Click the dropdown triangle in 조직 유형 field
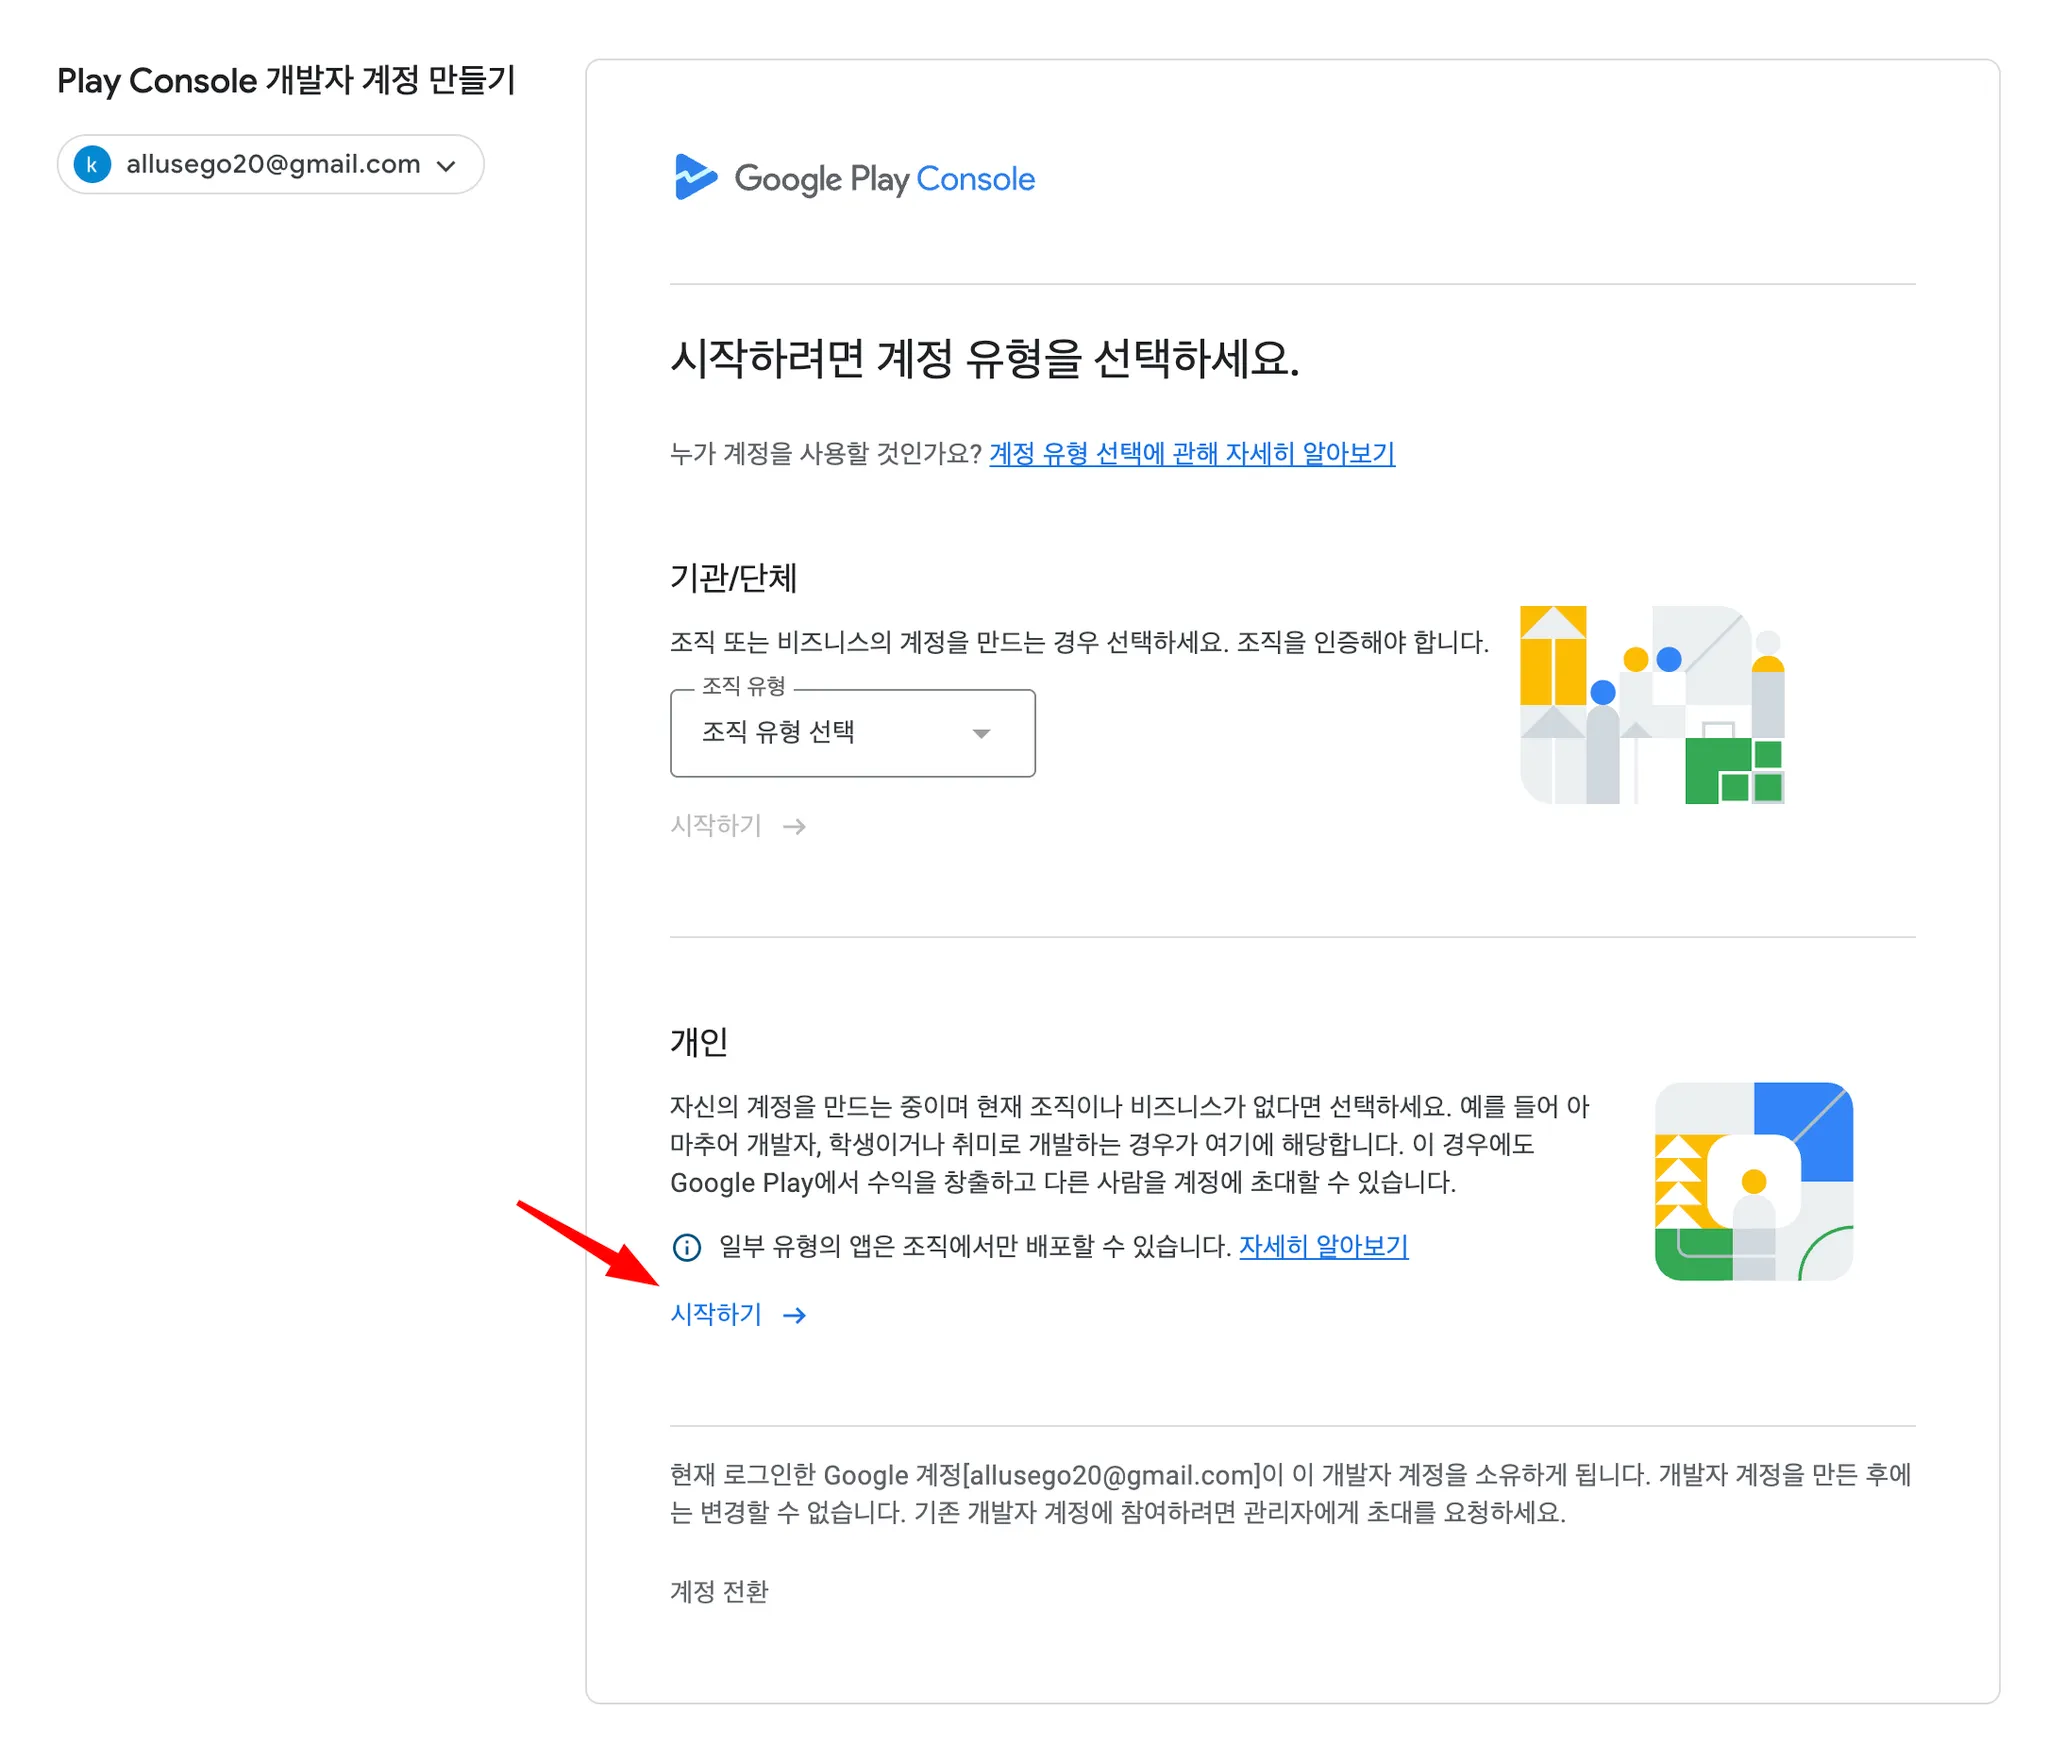 981,733
